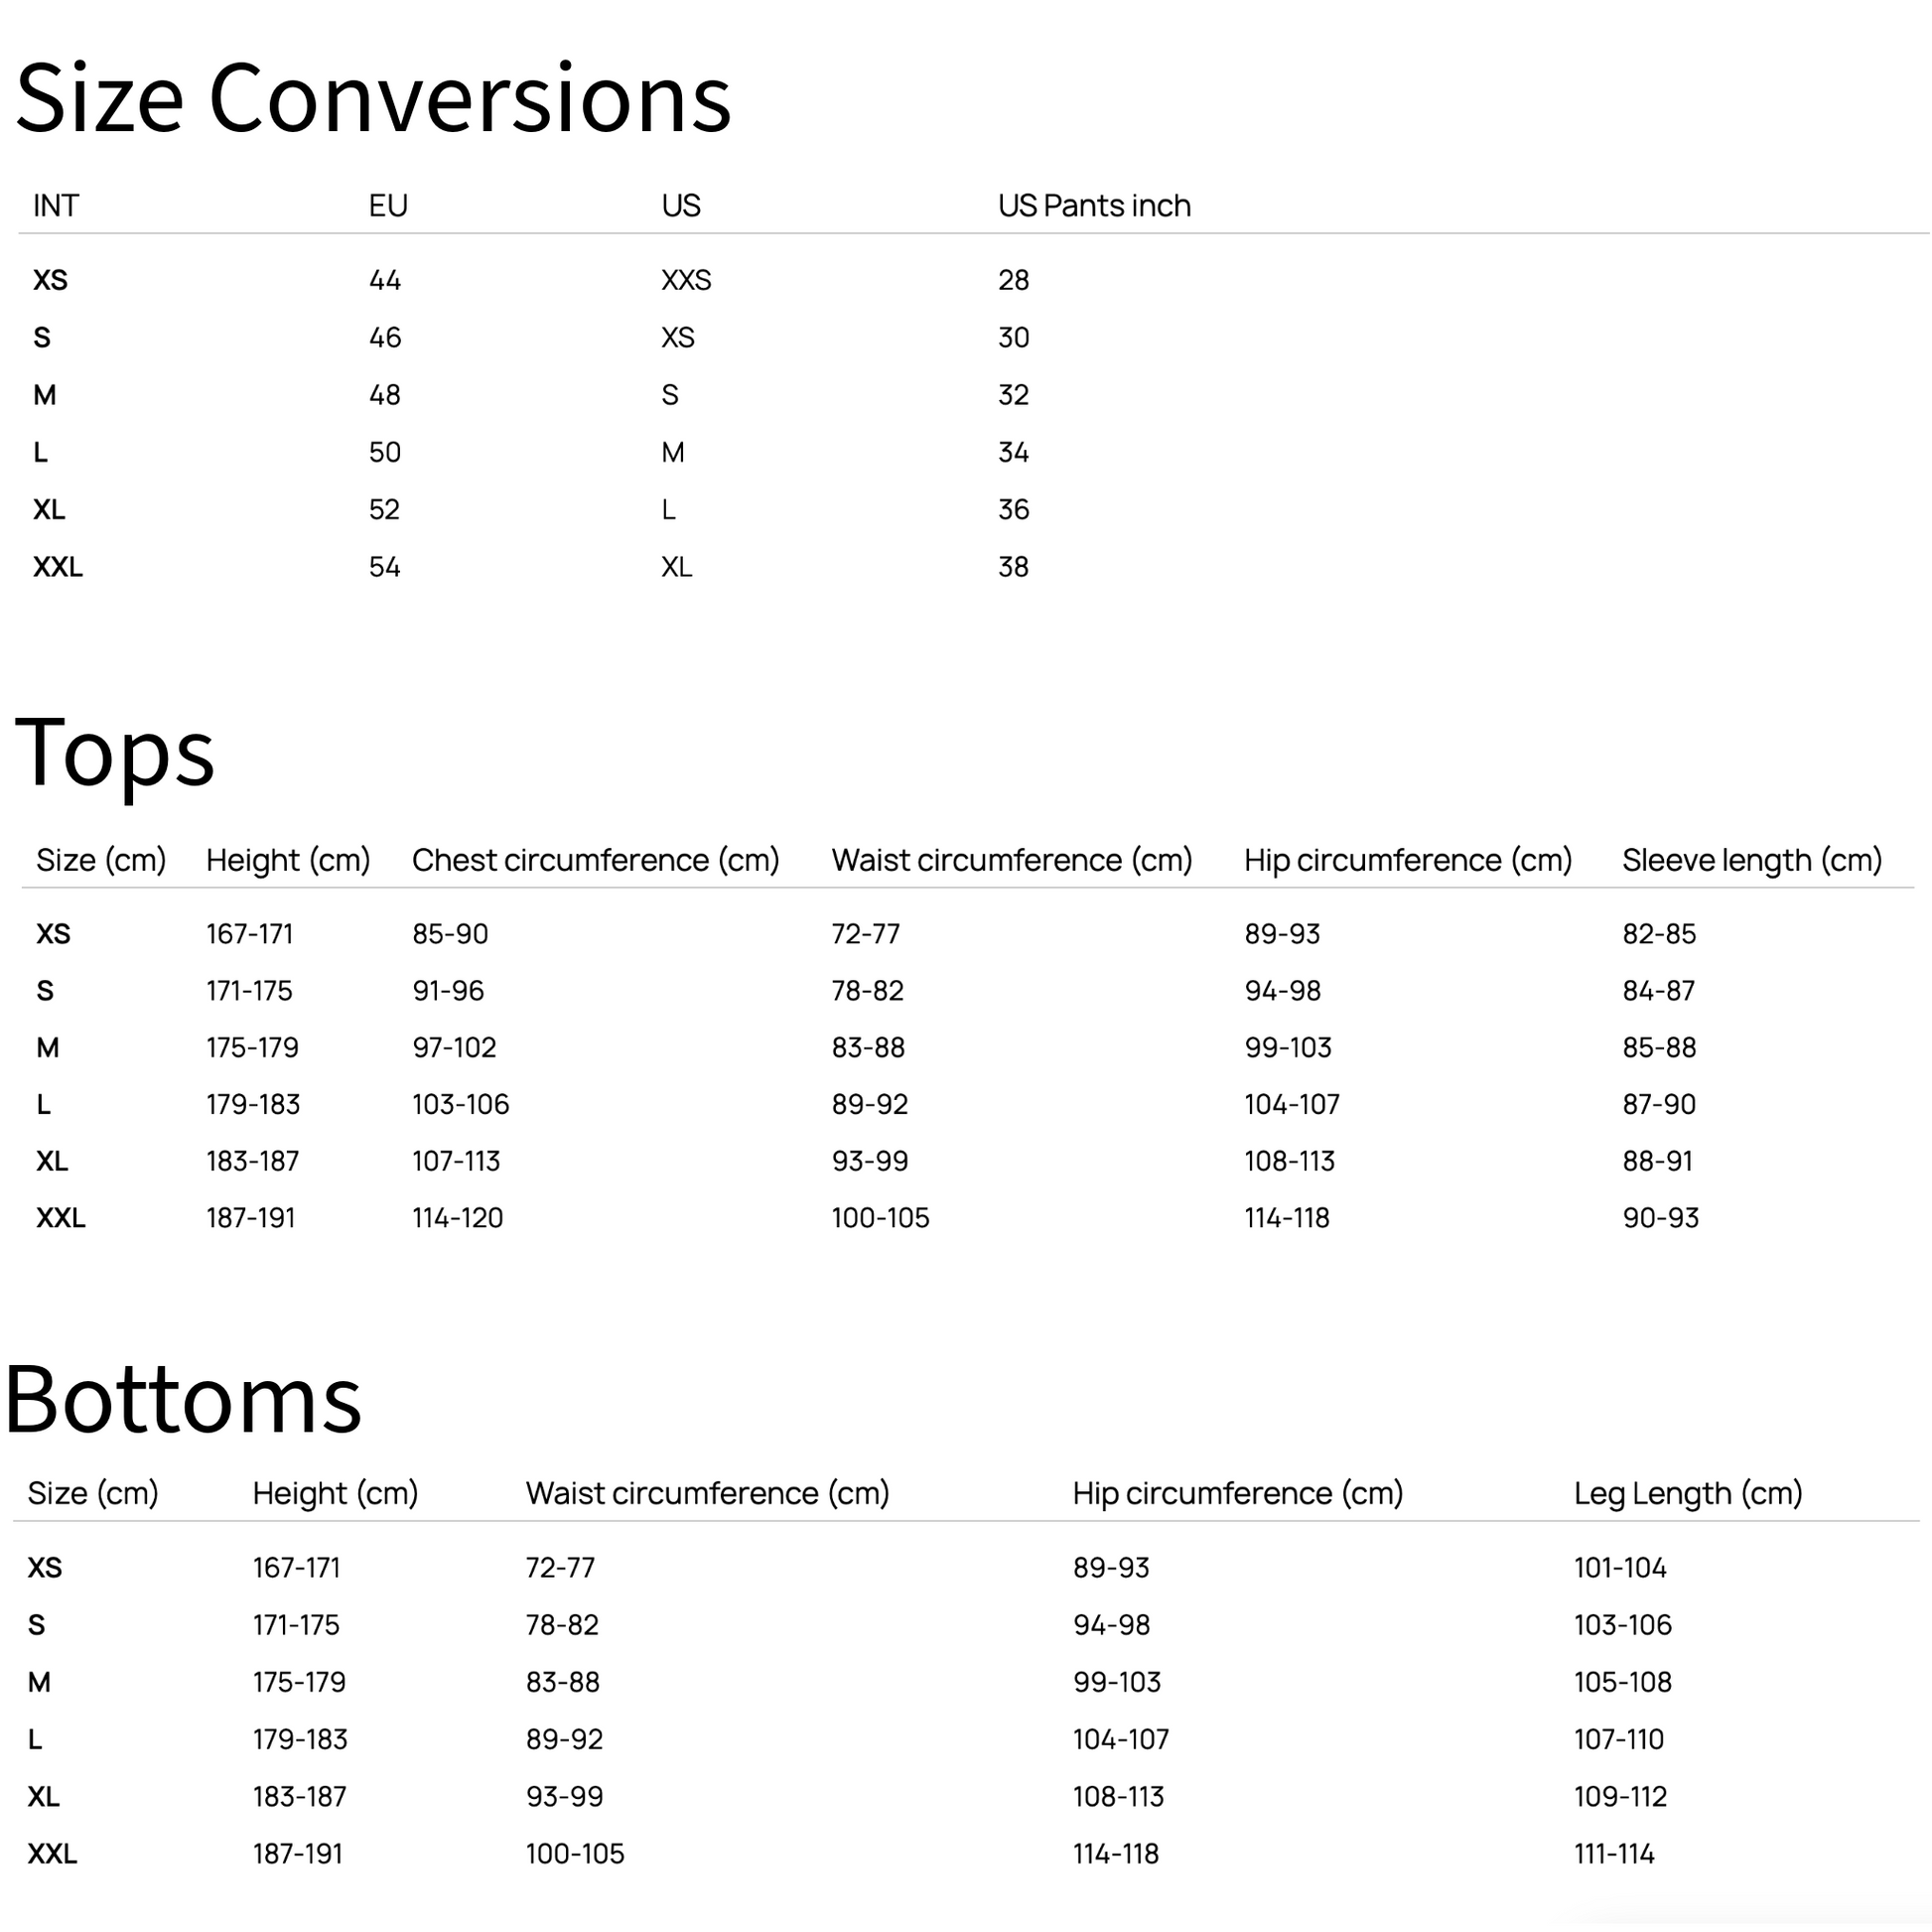Click the Size Conversions heading
Screen dimensions: 1932x1932
(x=373, y=98)
